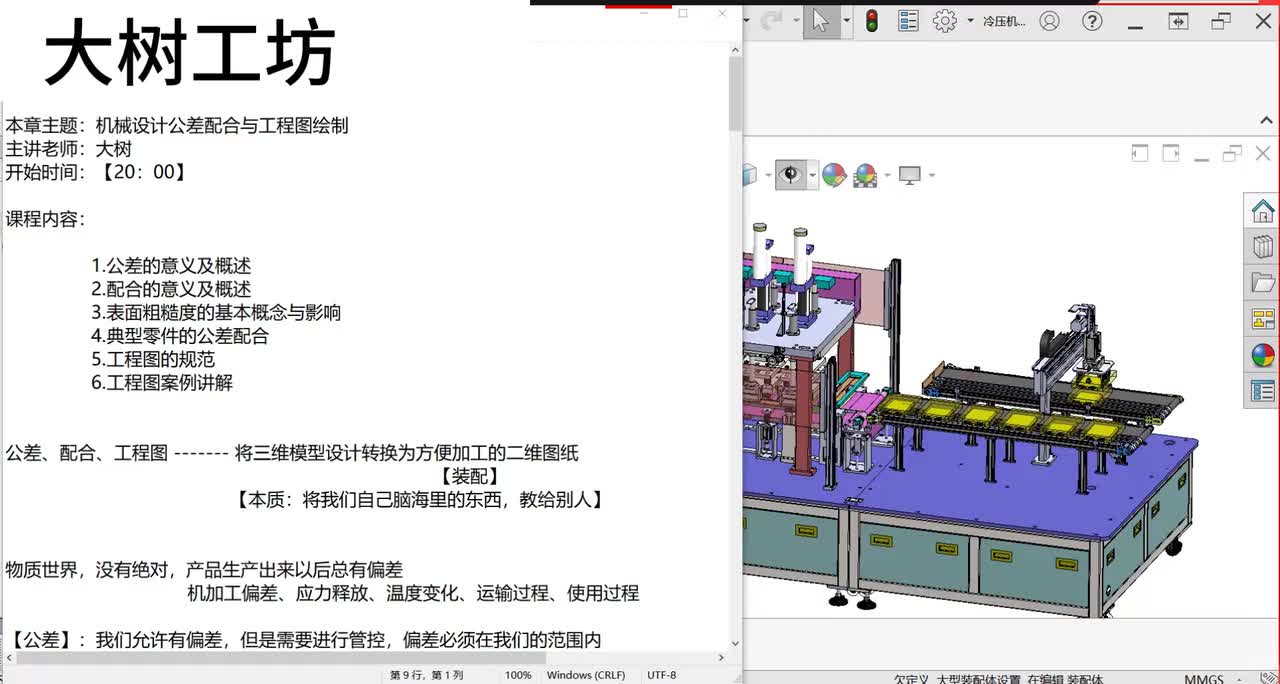Expand the hide/show items dropdown
Image resolution: width=1280 pixels, height=684 pixels.
tap(812, 175)
